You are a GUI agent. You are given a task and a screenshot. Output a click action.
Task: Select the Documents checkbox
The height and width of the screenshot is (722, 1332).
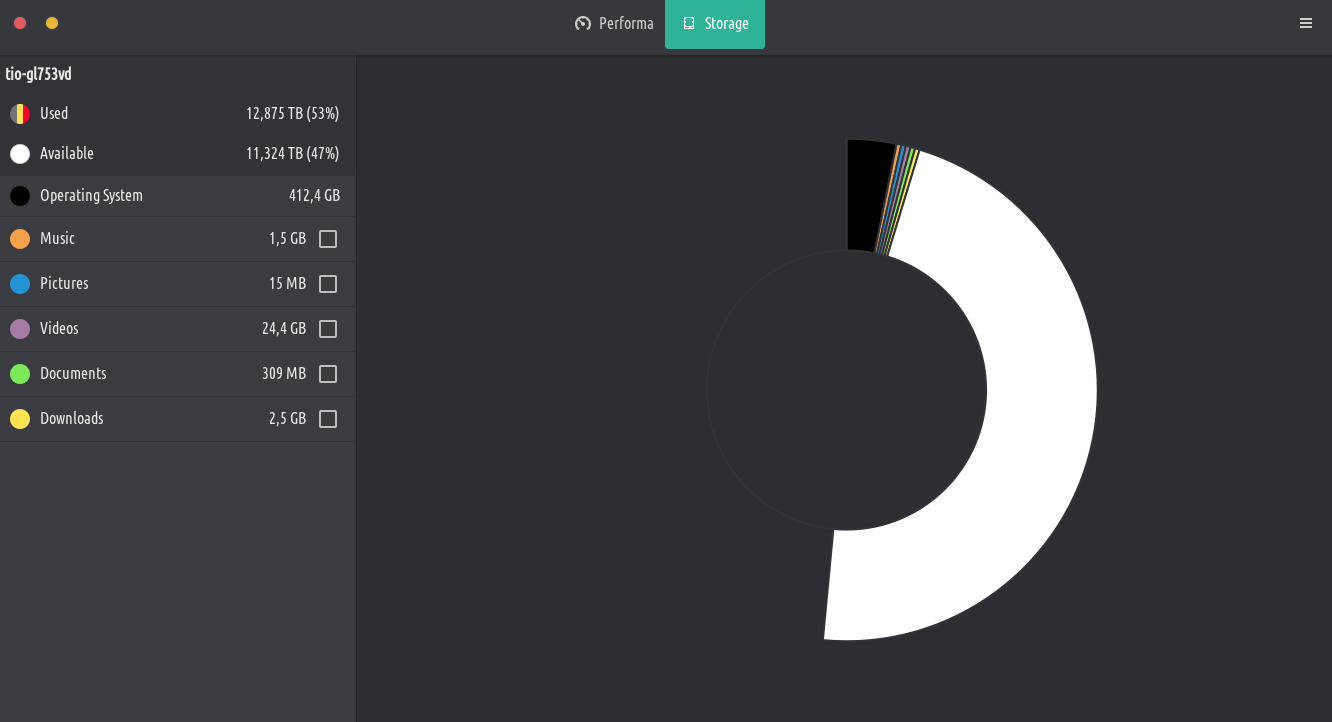(328, 374)
